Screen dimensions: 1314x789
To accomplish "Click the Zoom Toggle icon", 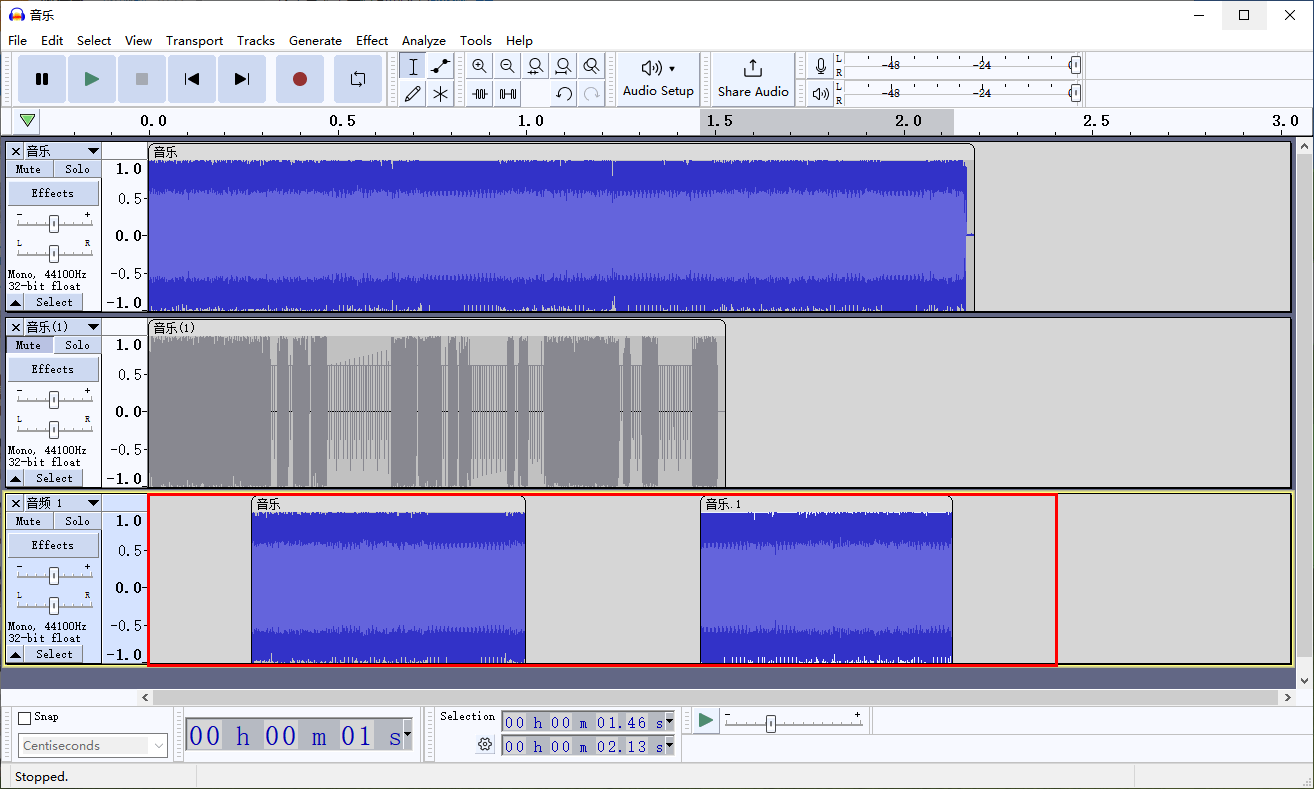I will [592, 67].
